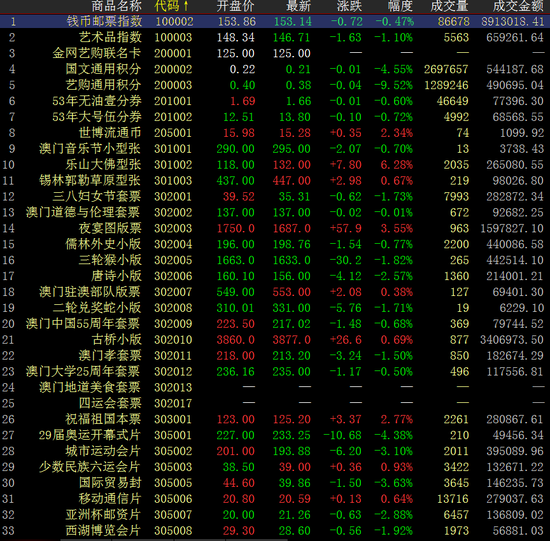Select the 夜宴图版票 row
550x541 pixels.
275,228
